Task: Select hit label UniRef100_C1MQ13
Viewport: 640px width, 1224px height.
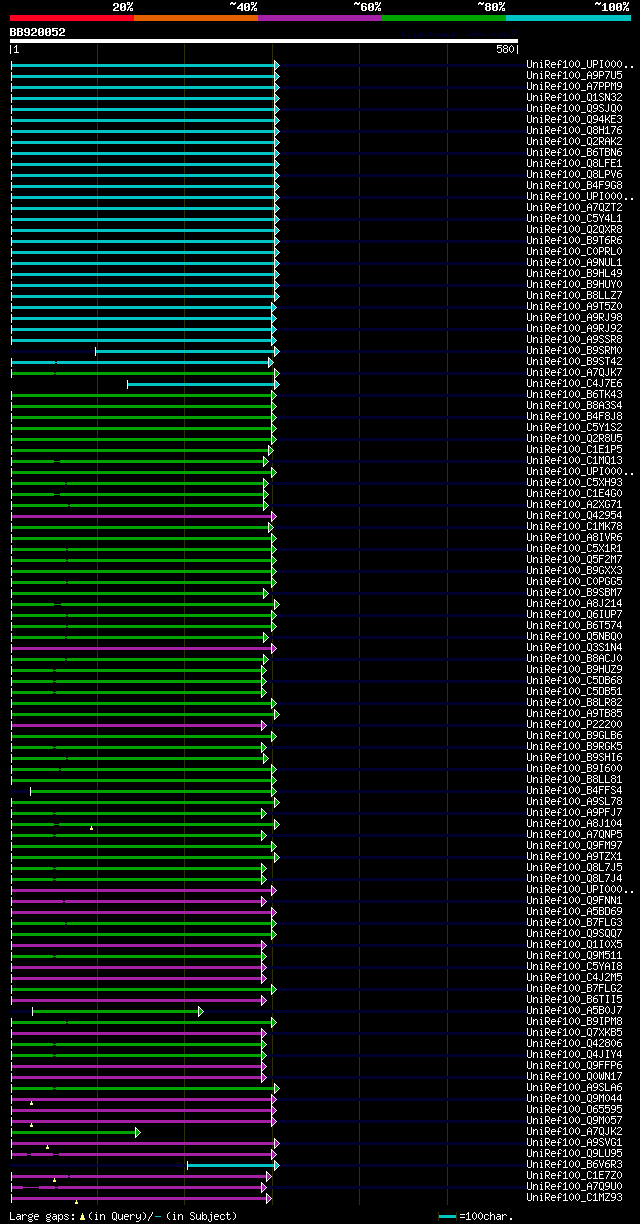Action: (x=574, y=460)
